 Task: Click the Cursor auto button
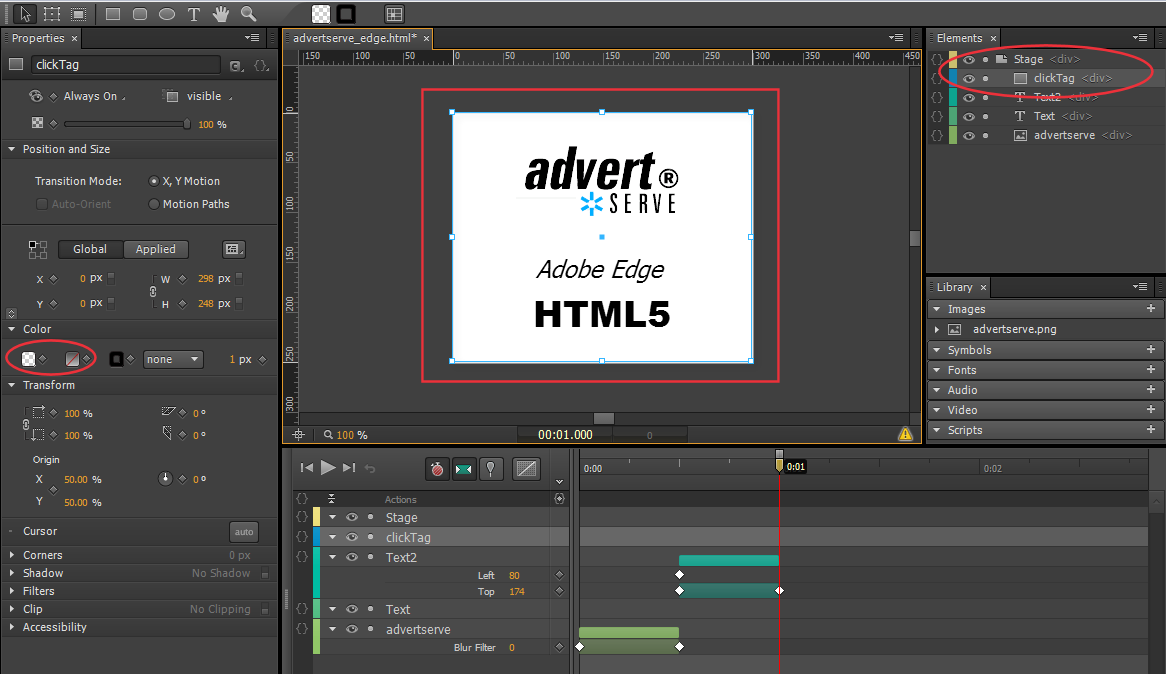[x=244, y=531]
